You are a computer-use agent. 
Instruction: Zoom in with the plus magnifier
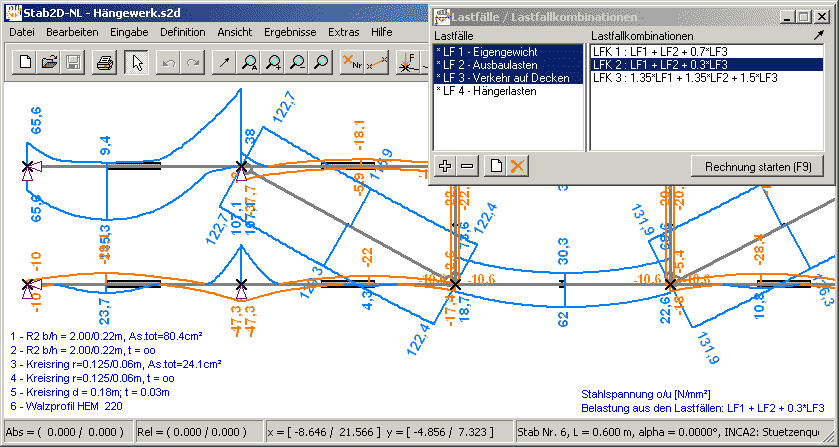click(273, 63)
